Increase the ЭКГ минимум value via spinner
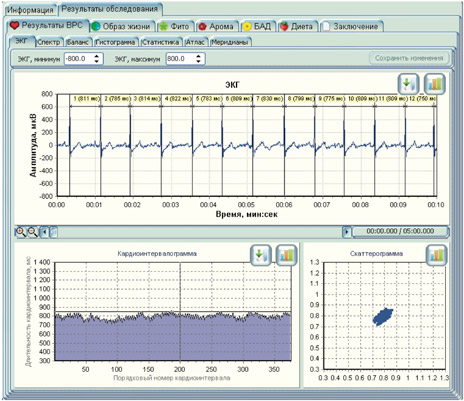464x401 pixels. pos(97,57)
